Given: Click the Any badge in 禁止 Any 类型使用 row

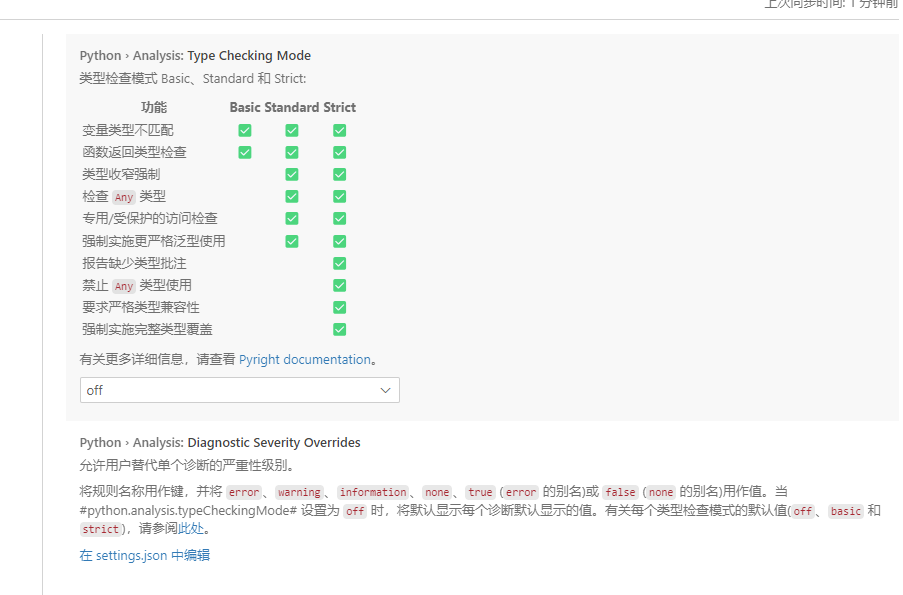Looking at the screenshot, I should click(x=123, y=285).
